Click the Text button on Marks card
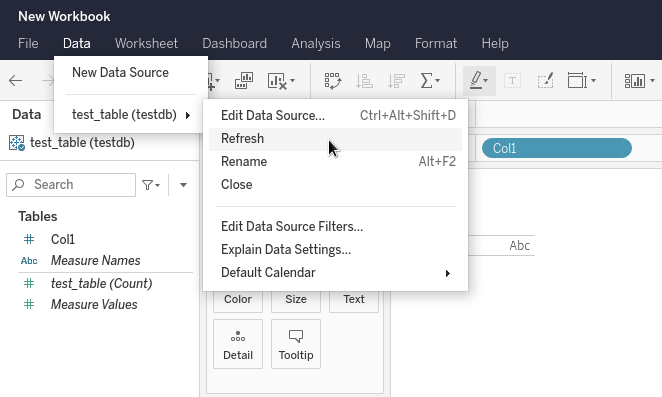Screen dimensions: 662x397 click(x=354, y=299)
